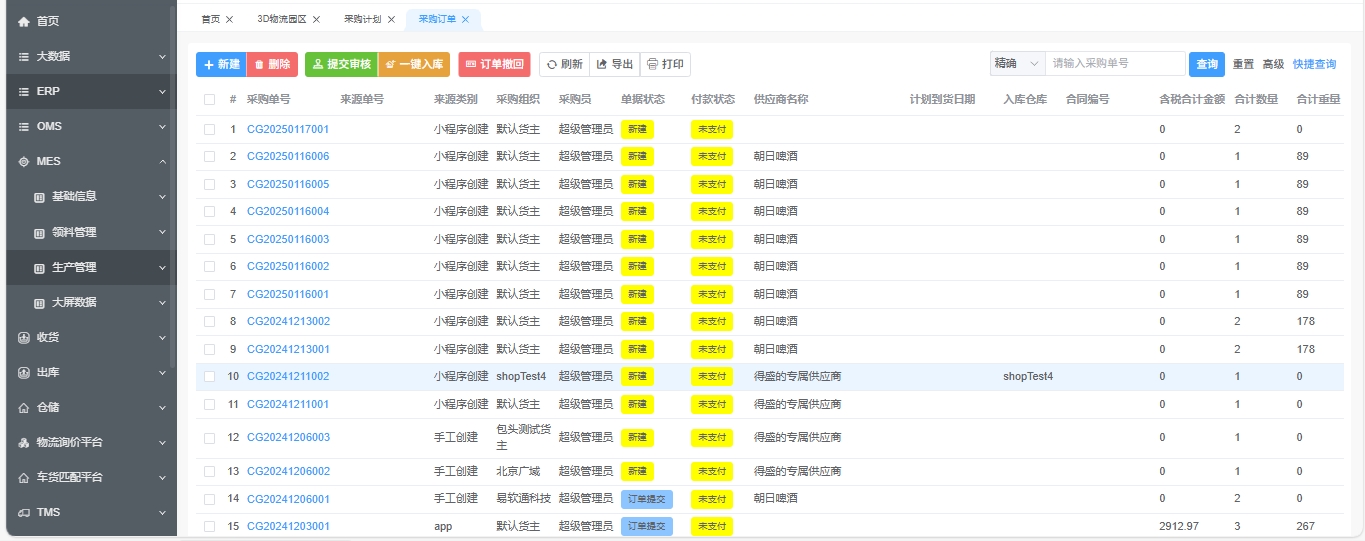Click the ERP list icon in sidebar
Image resolution: width=1365 pixels, height=541 pixels.
click(x=24, y=91)
